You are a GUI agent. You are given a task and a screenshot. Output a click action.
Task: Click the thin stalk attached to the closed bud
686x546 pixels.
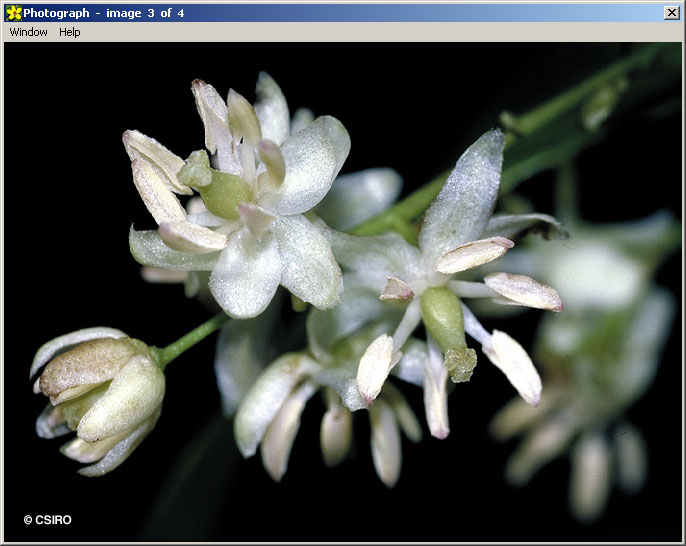pos(192,337)
